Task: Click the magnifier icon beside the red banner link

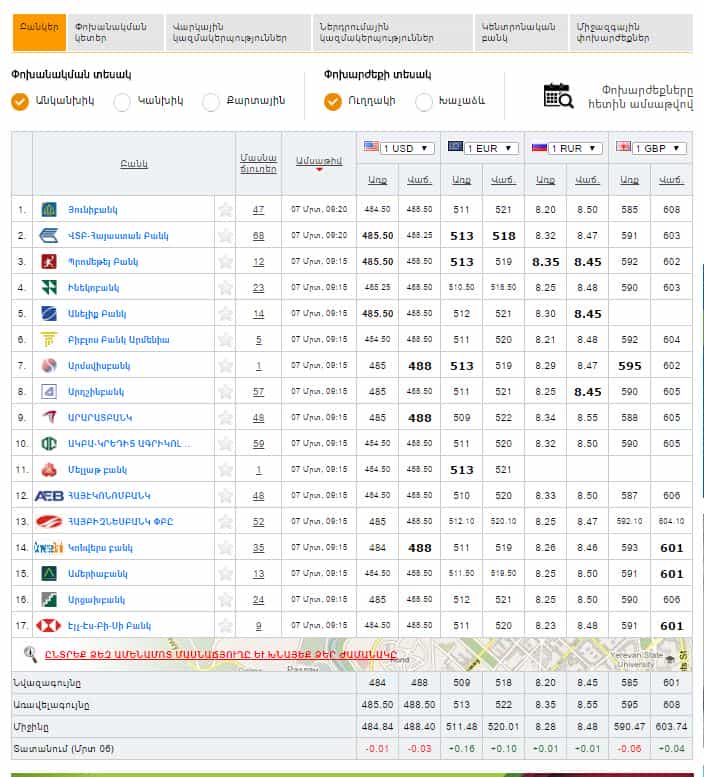Action: 31,654
